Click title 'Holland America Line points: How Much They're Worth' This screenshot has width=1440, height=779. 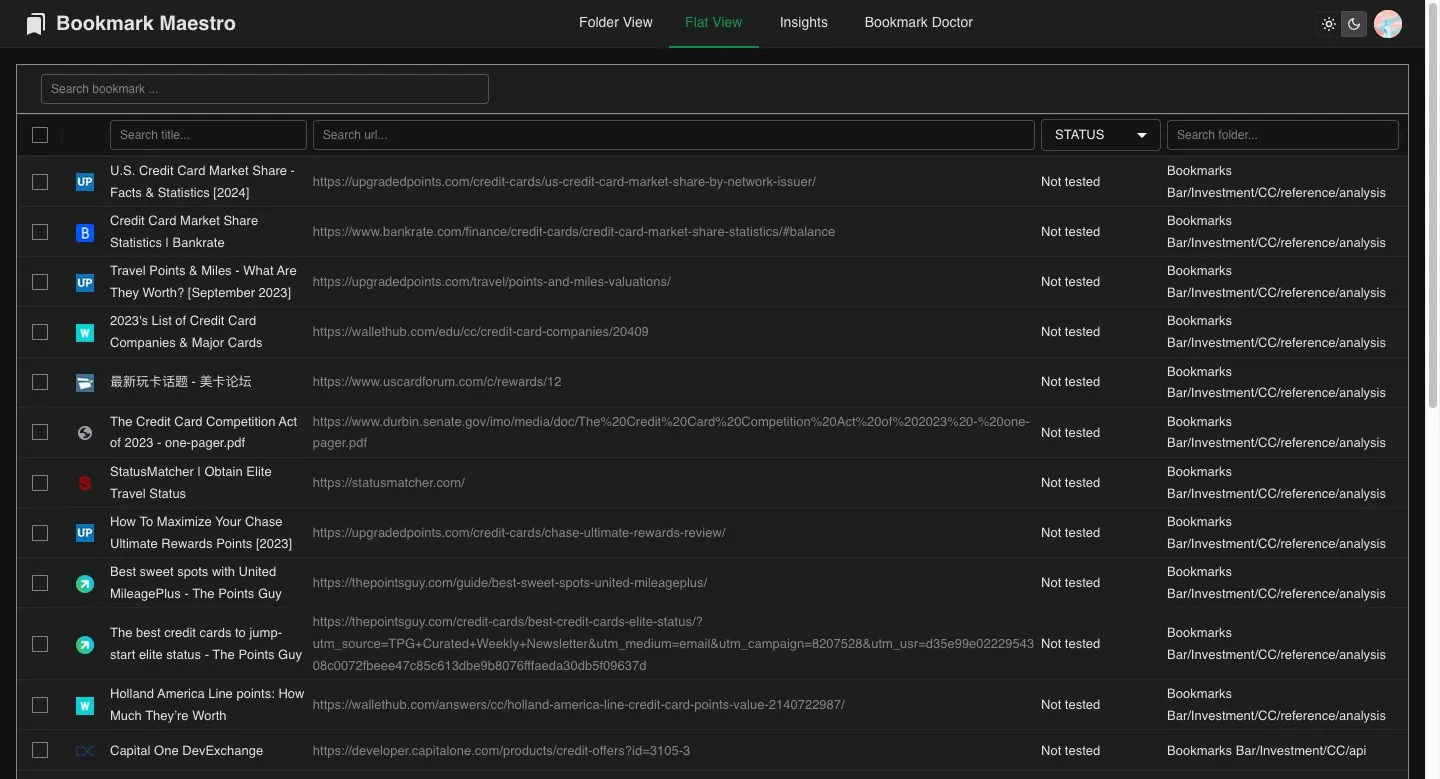207,705
